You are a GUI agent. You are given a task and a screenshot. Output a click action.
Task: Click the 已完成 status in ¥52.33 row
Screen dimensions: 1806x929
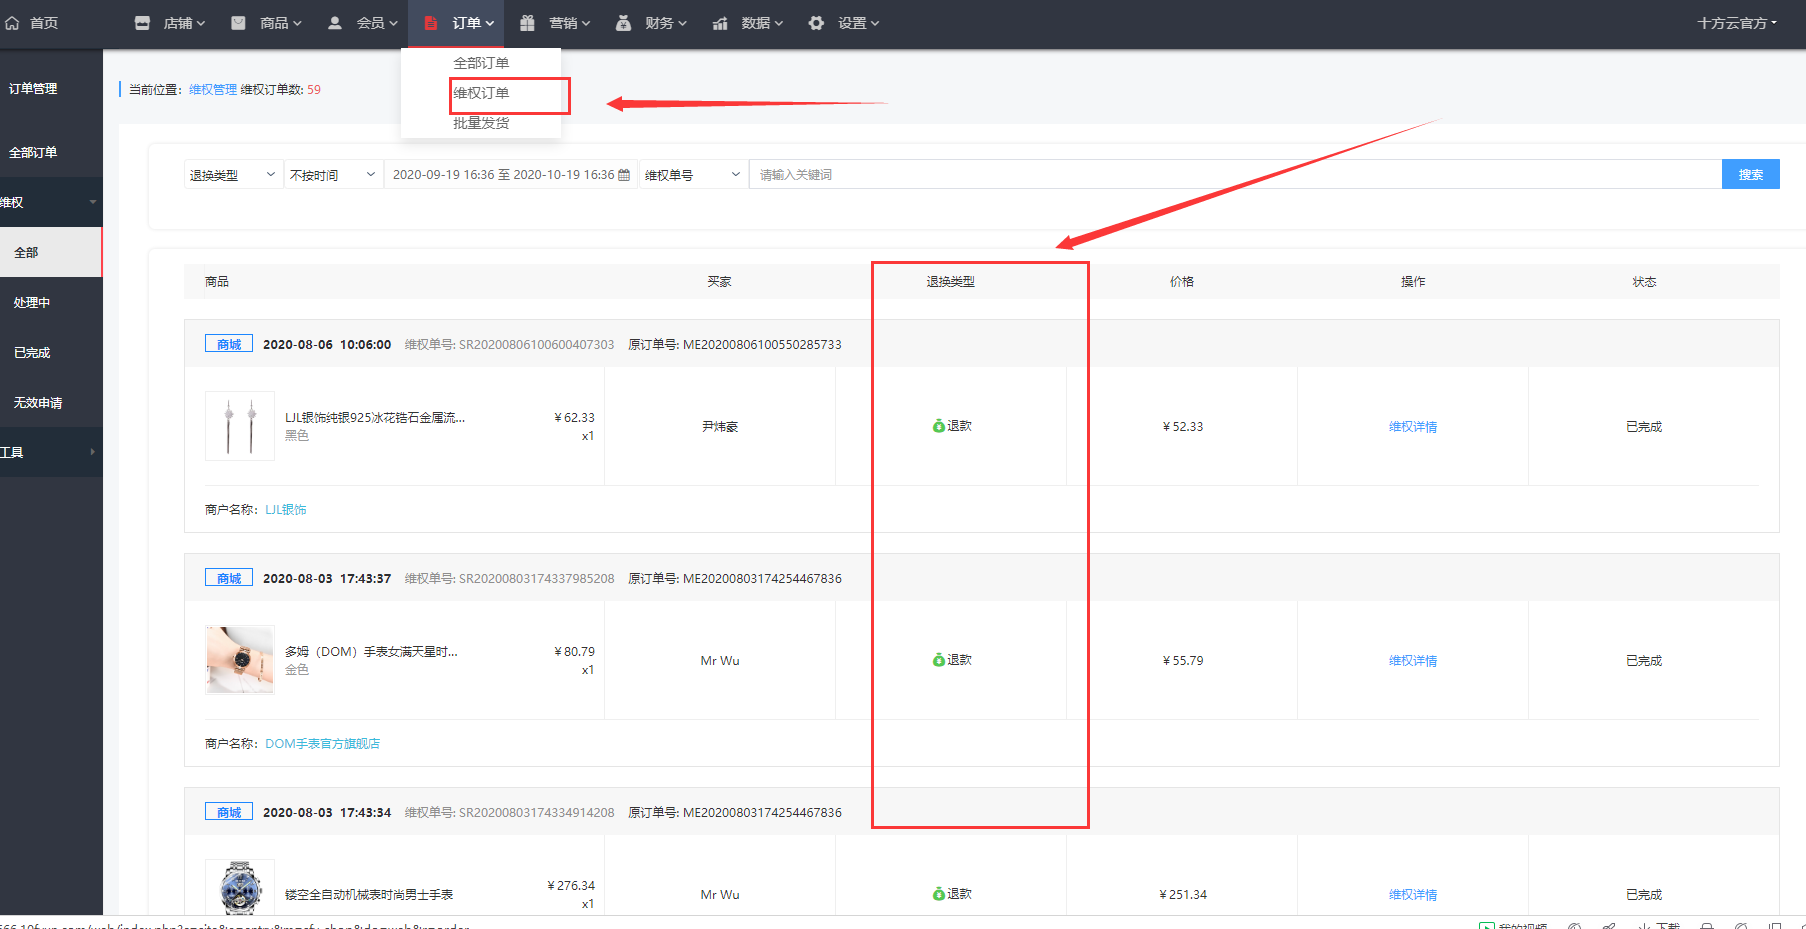[1644, 427]
